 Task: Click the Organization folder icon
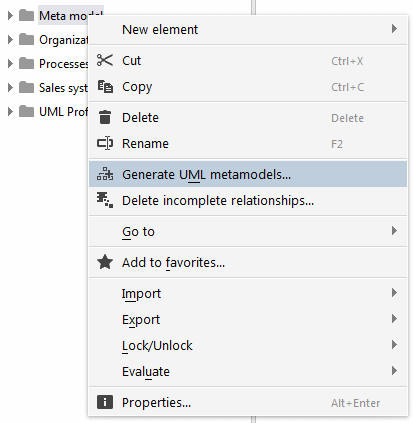(26, 39)
